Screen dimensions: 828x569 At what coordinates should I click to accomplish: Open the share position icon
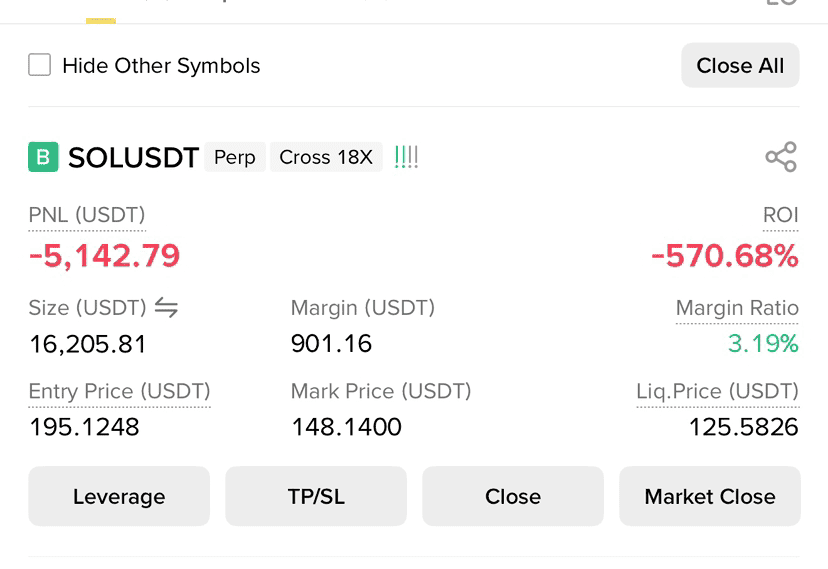(781, 157)
